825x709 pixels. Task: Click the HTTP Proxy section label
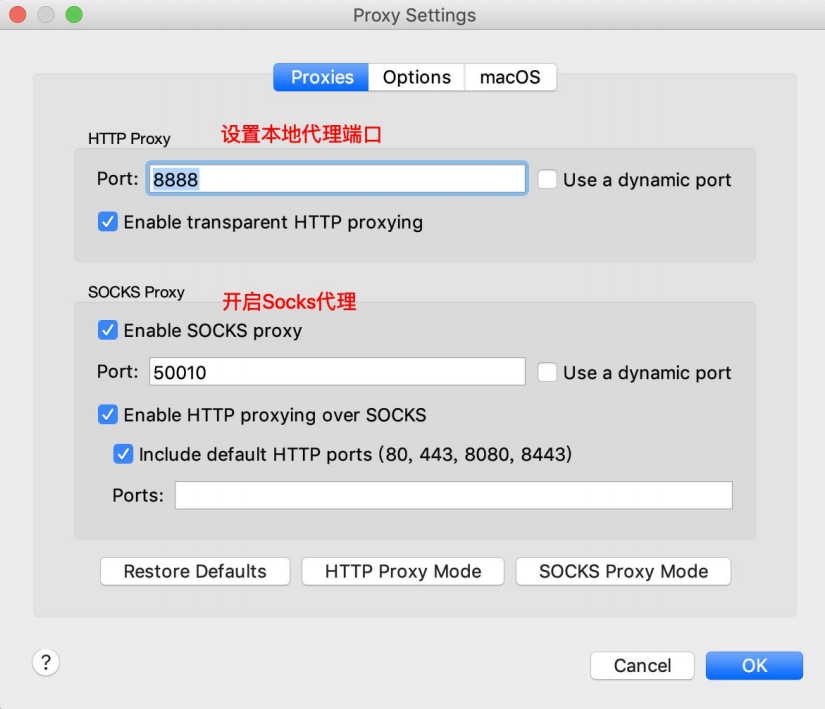pos(129,139)
